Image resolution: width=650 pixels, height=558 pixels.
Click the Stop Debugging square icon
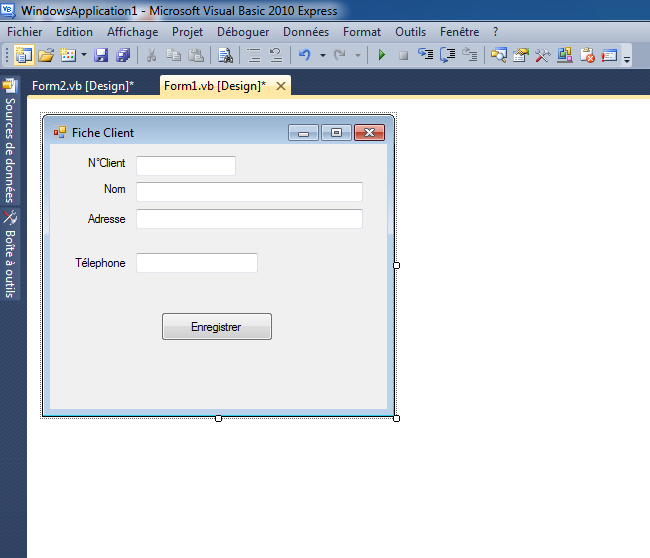(403, 55)
